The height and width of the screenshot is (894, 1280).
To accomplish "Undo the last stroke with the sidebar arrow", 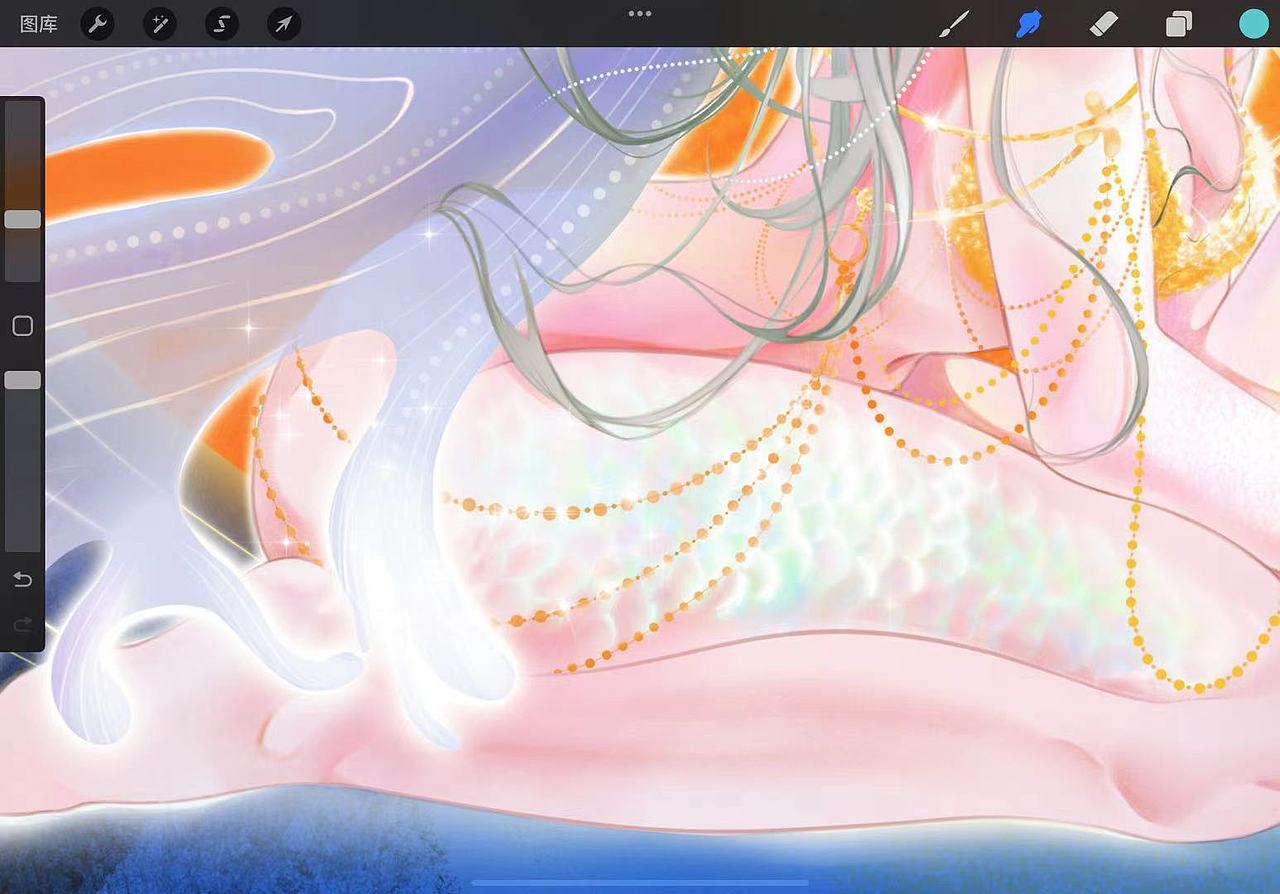I will (x=22, y=580).
